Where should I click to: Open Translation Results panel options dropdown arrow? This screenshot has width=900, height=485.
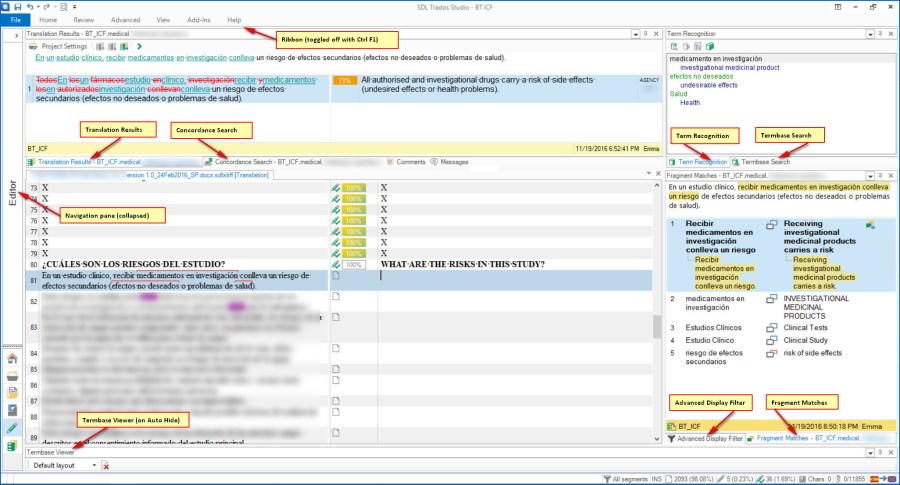click(x=635, y=34)
